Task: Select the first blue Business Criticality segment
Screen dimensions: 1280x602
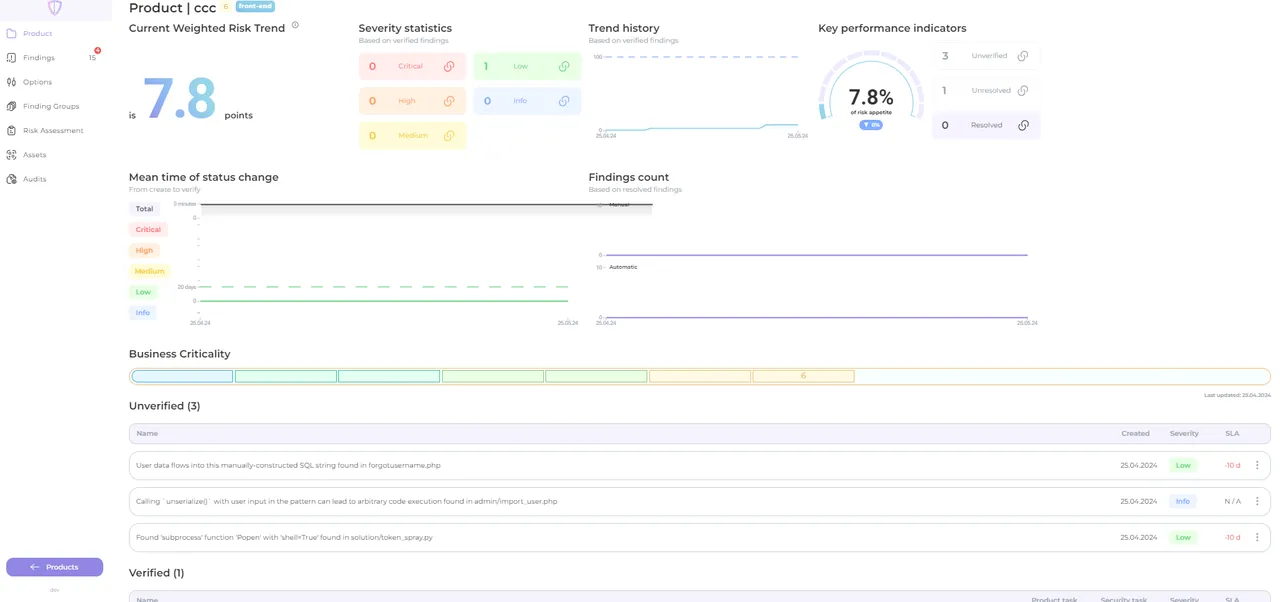Action: 182,377
